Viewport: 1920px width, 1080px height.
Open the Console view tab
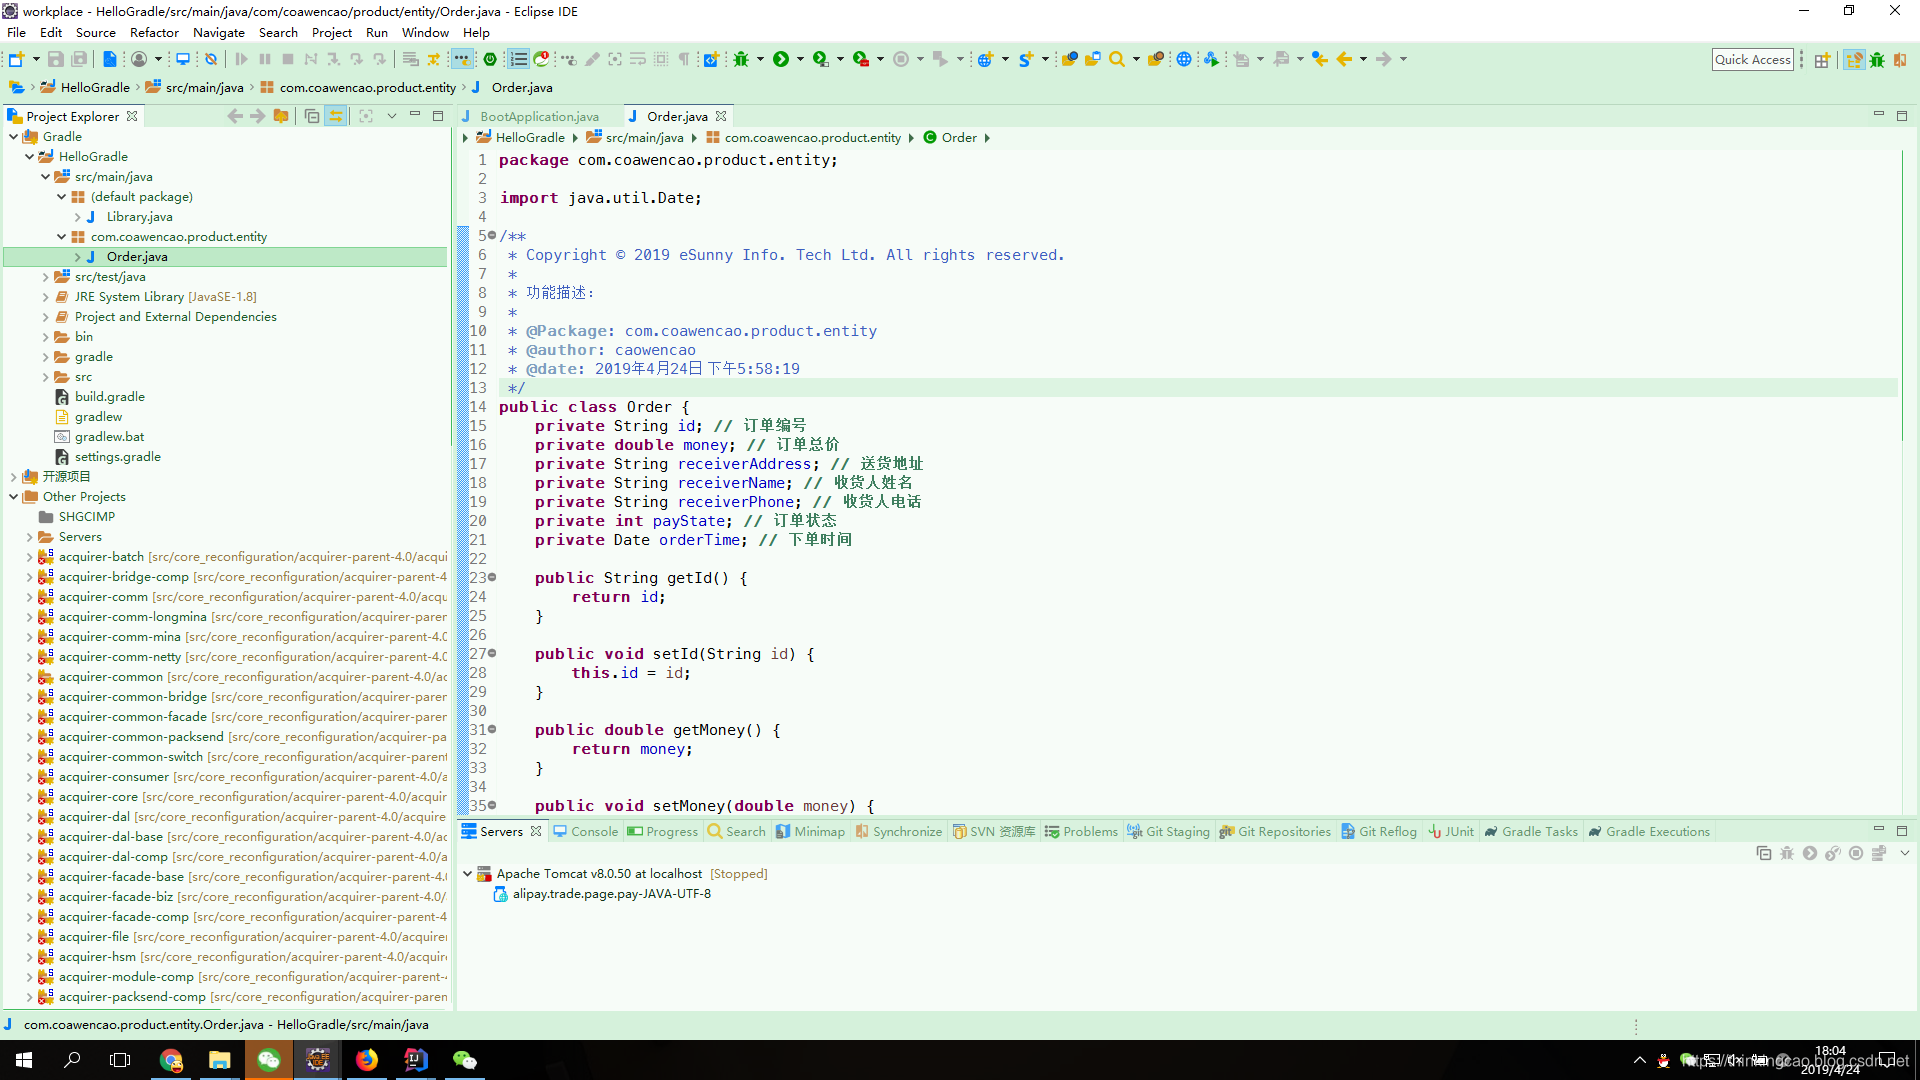click(x=594, y=831)
